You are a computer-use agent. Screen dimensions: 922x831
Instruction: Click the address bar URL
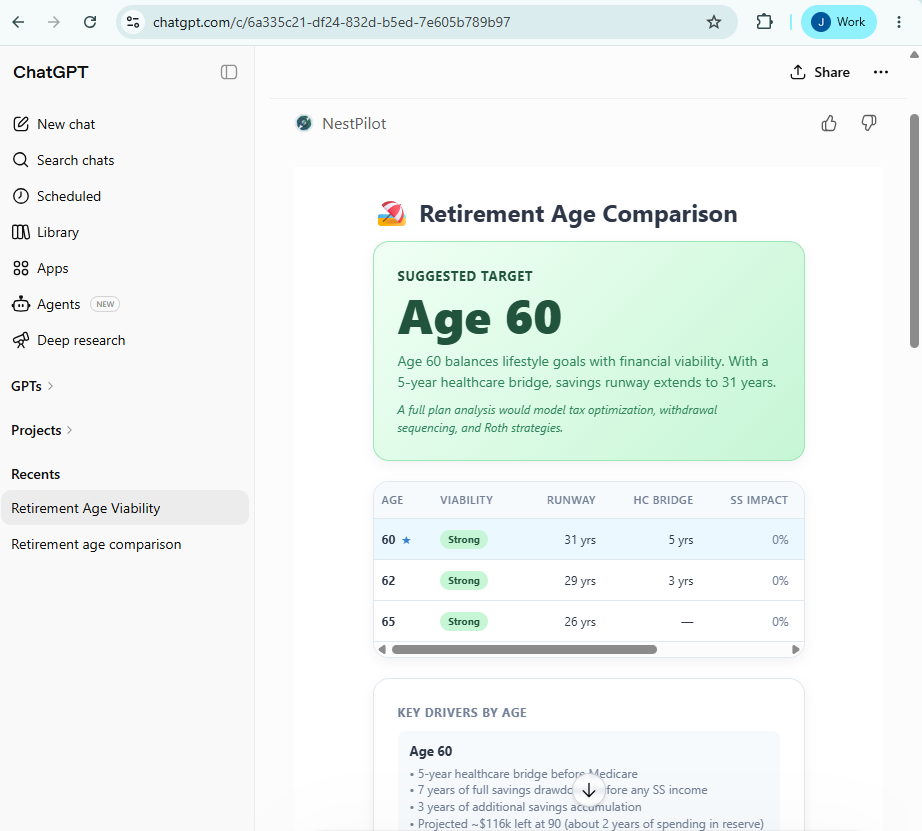coord(332,22)
